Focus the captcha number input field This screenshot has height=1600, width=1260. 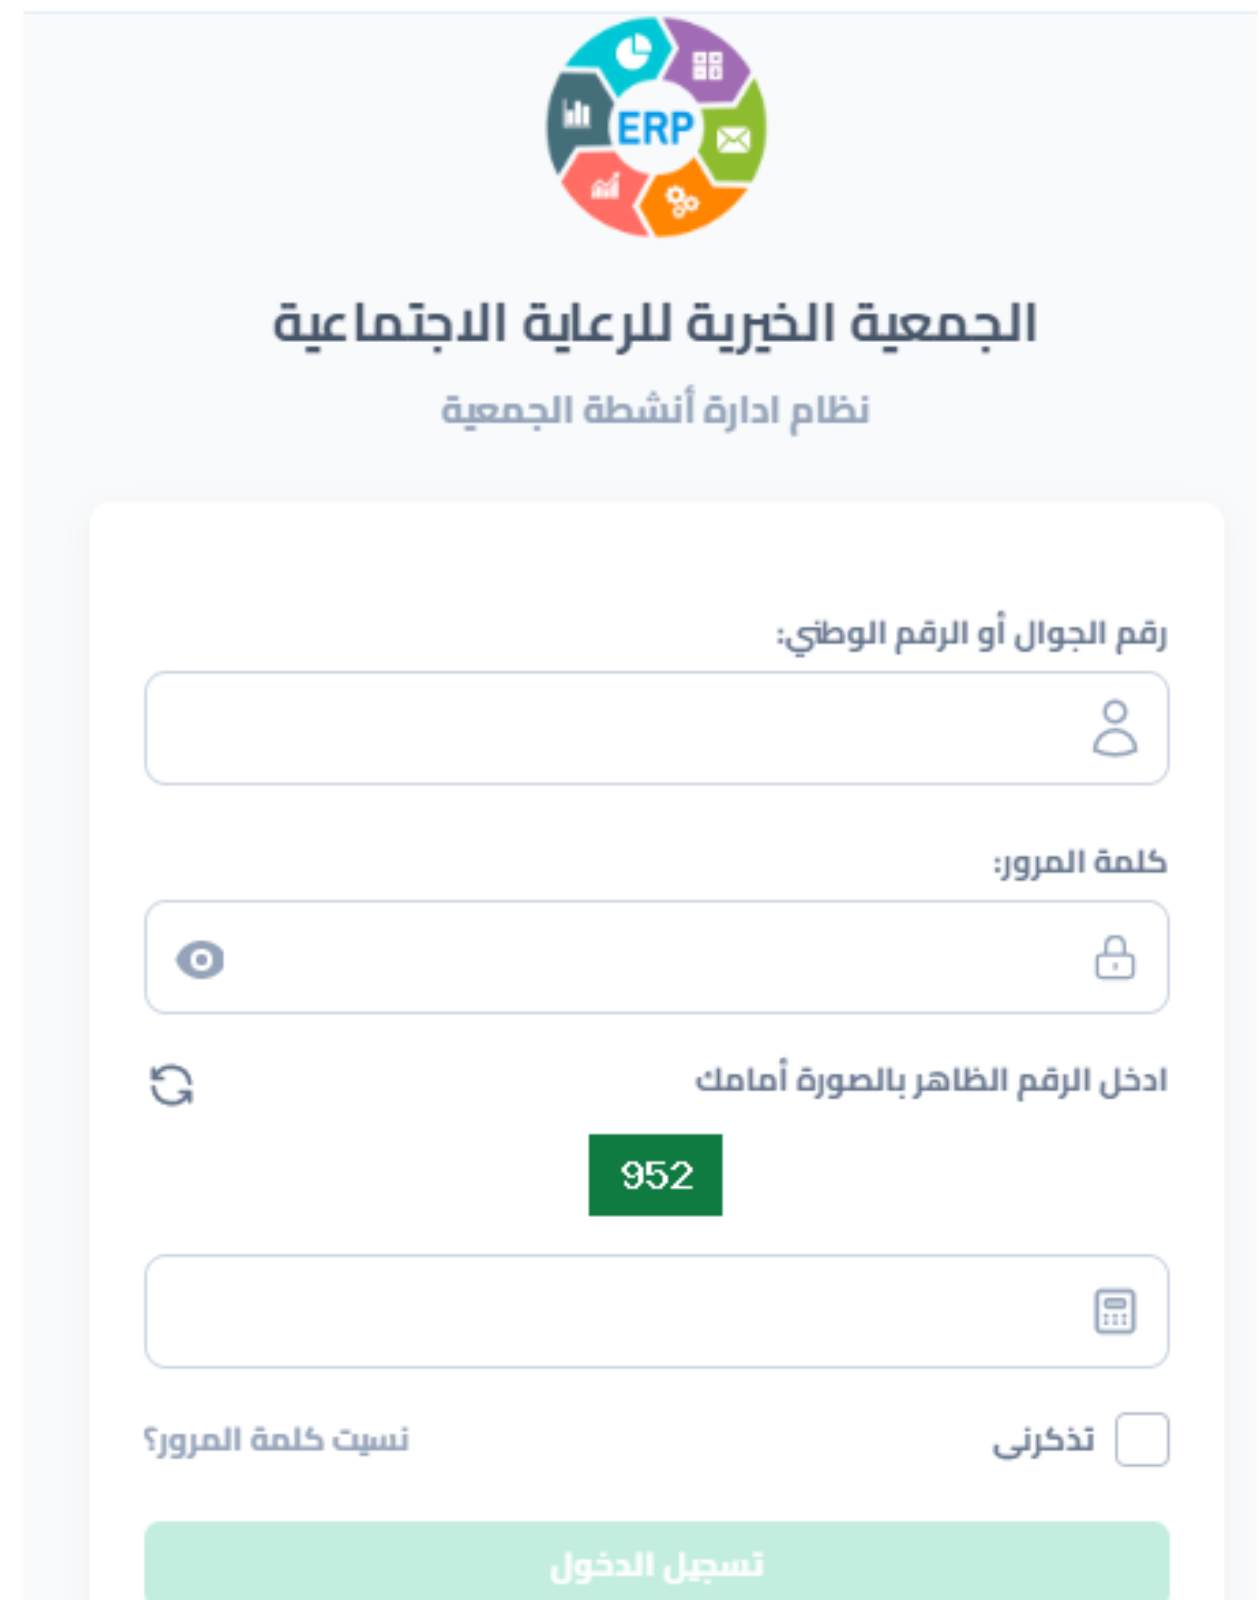point(657,1311)
